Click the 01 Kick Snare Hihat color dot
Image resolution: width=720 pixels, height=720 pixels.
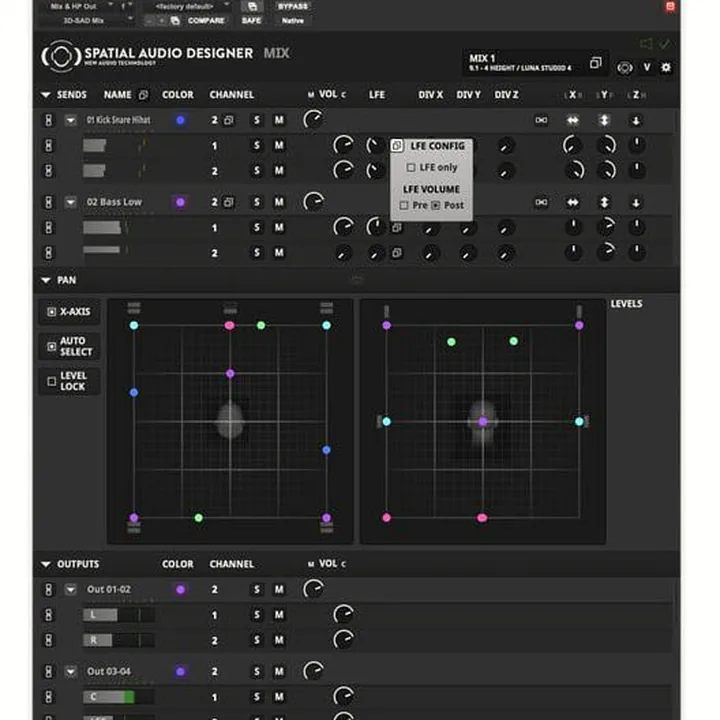tap(180, 120)
